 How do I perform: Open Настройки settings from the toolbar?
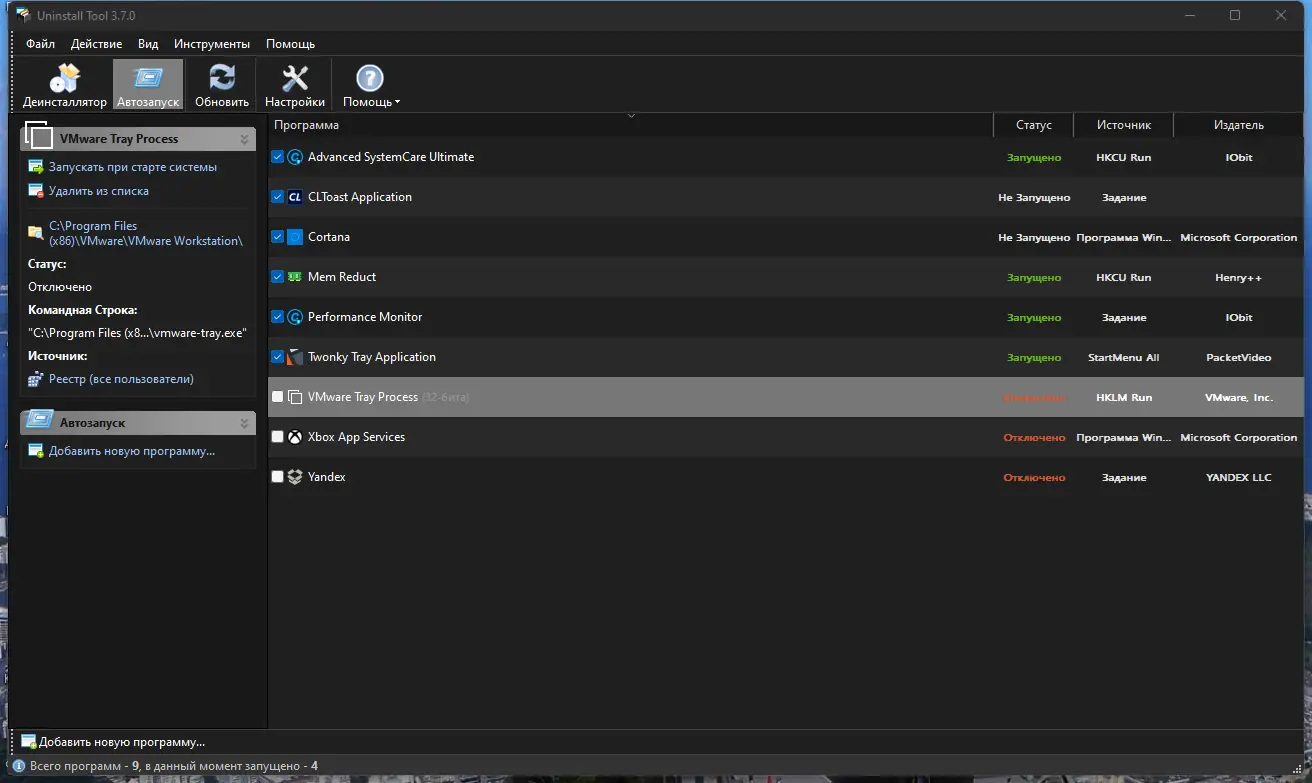coord(295,86)
